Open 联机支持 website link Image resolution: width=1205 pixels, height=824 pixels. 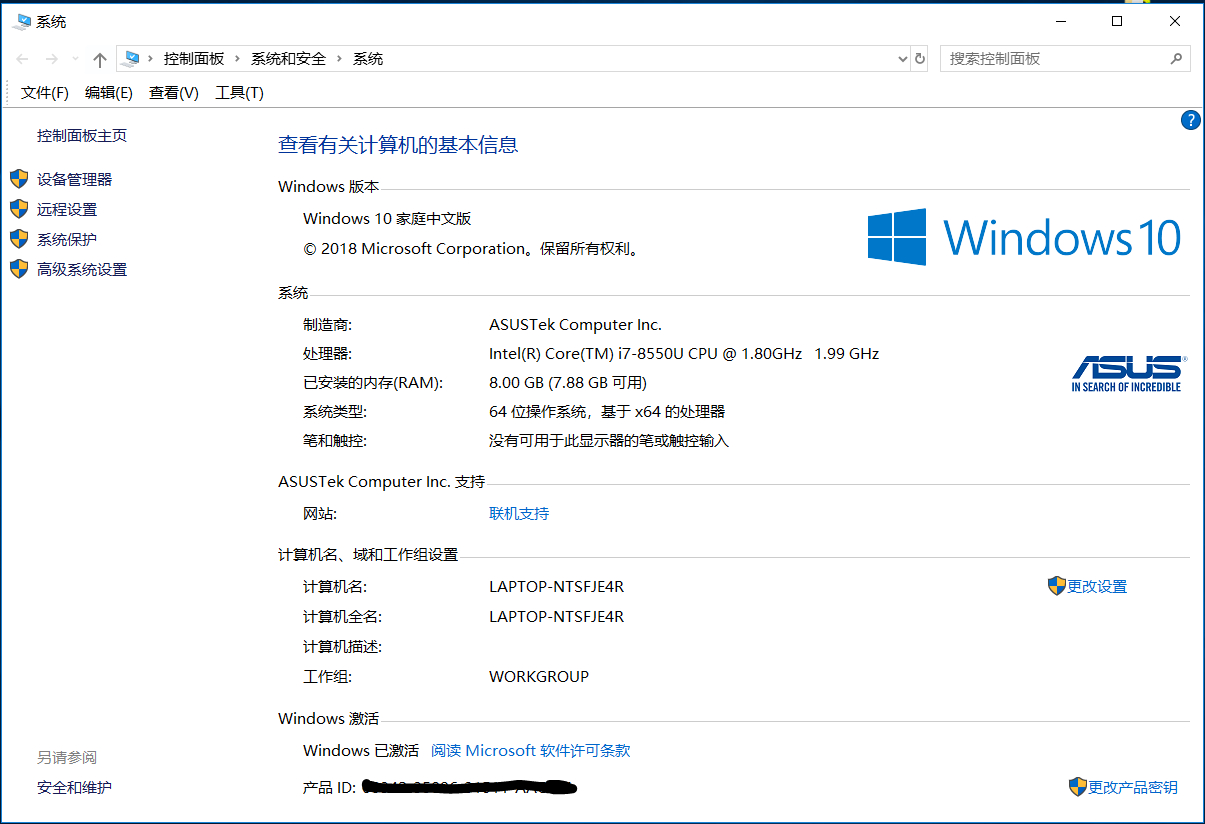click(x=519, y=514)
